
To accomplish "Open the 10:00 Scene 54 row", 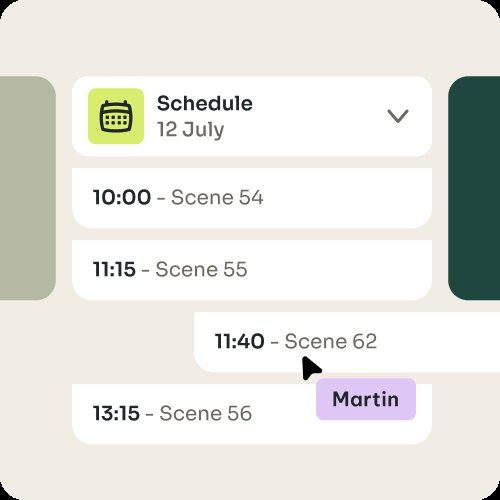I will pyautogui.click(x=252, y=198).
